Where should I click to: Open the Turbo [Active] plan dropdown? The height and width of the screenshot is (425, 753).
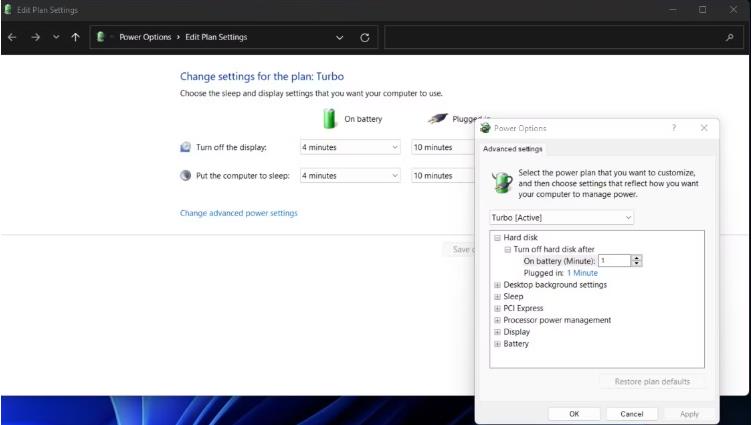point(561,218)
